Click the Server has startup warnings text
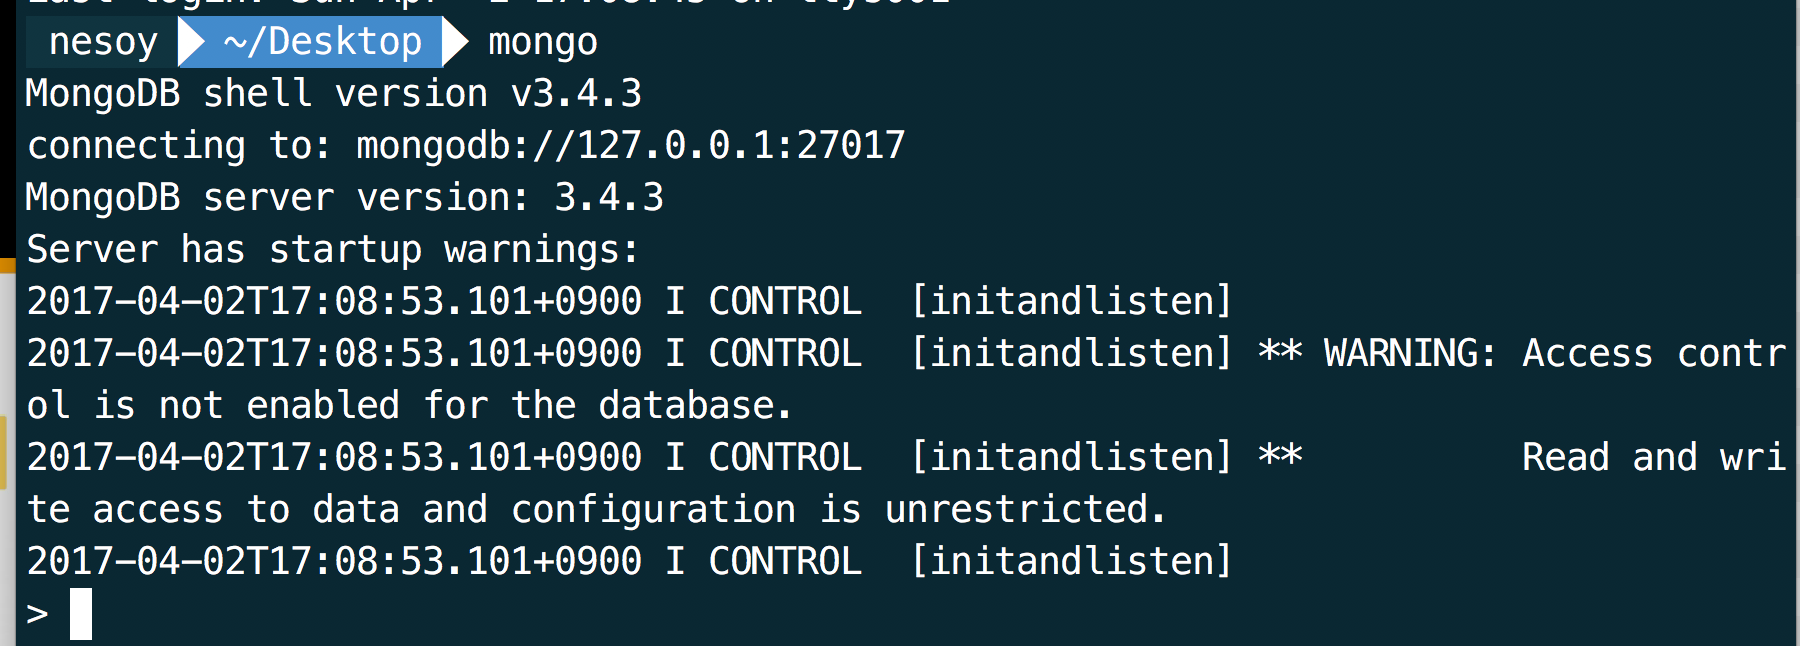Viewport: 1800px width, 646px height. click(x=333, y=250)
